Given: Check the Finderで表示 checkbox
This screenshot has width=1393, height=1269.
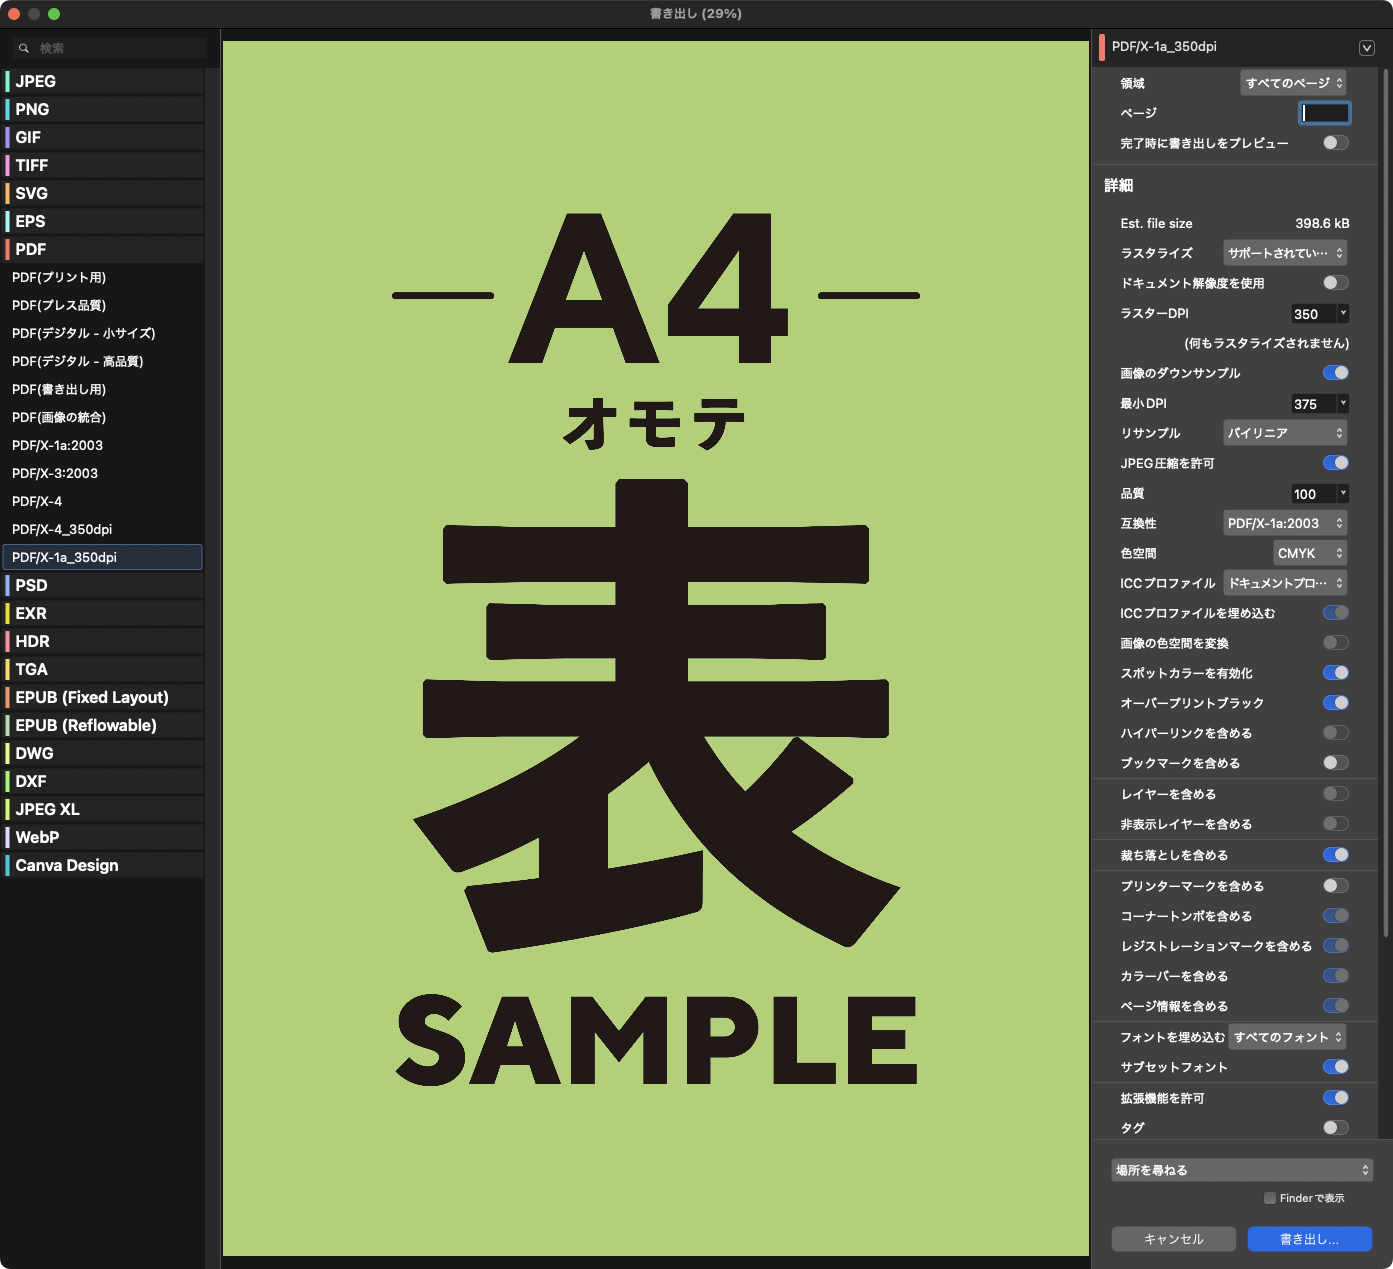Looking at the screenshot, I should pos(1269,1197).
